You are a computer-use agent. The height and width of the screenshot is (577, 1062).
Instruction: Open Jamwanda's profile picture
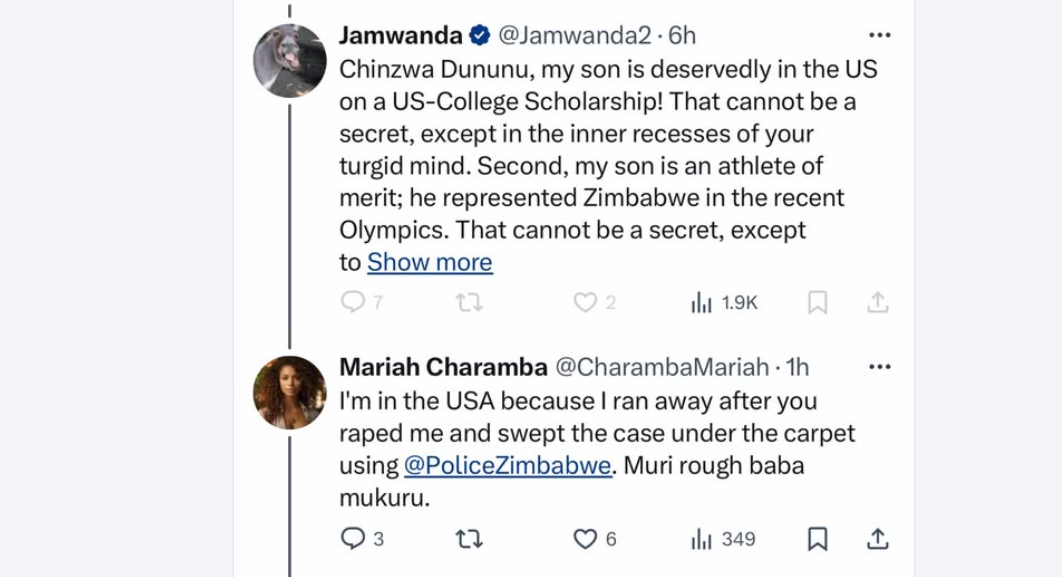tap(290, 61)
